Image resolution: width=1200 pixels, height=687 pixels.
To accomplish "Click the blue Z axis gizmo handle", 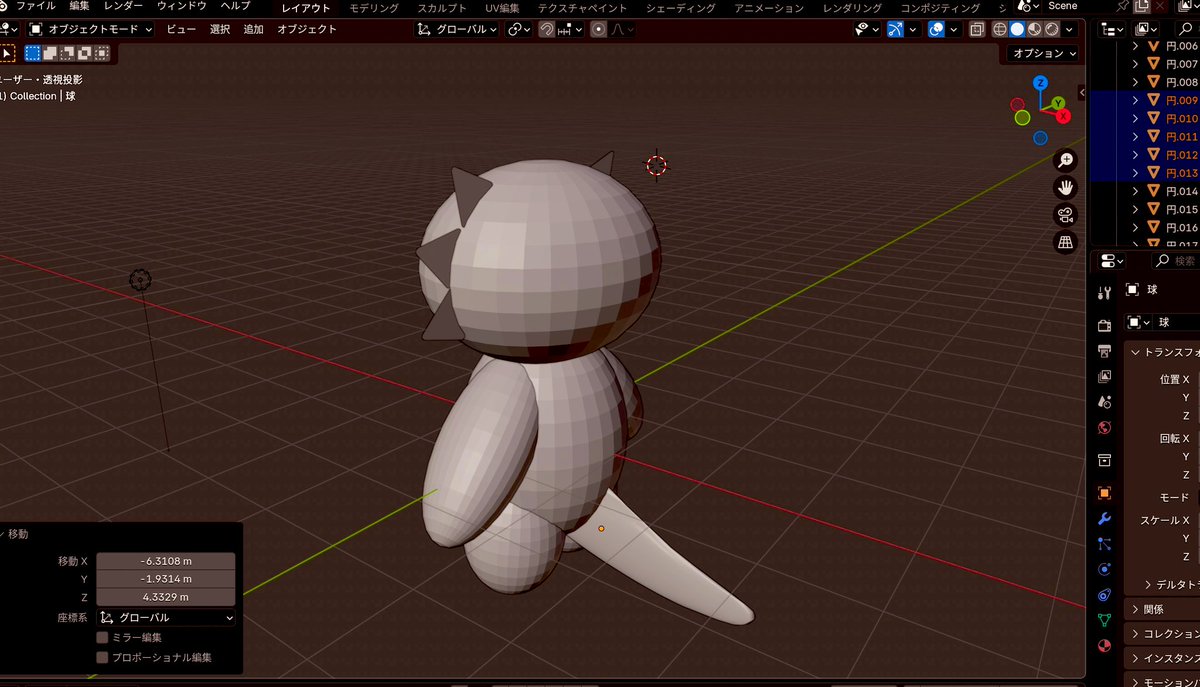I will (x=1041, y=83).
